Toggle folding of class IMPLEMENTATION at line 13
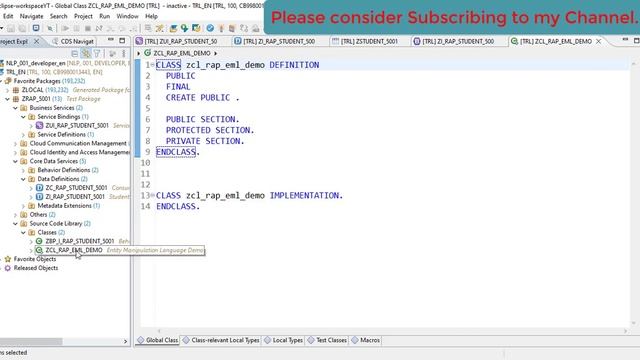 pos(153,196)
